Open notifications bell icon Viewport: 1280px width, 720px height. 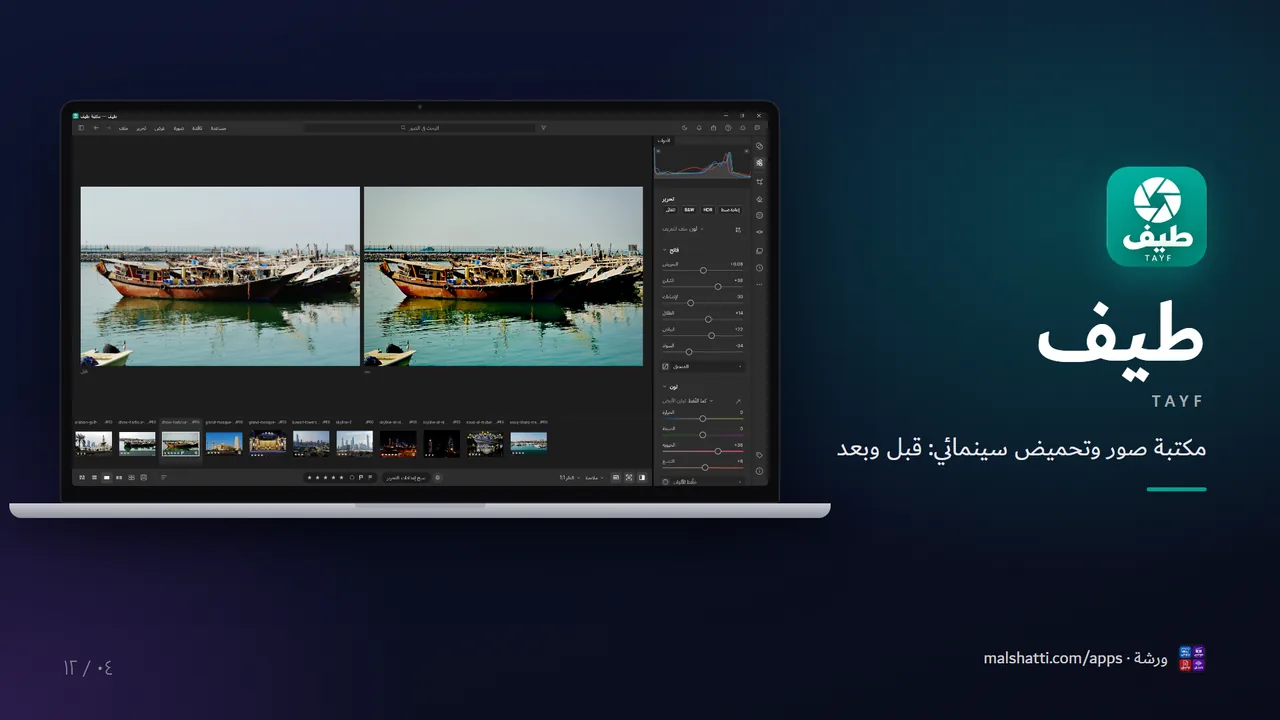[699, 128]
